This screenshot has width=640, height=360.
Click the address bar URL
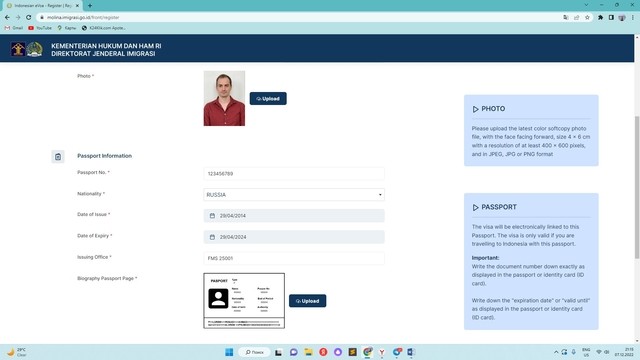coord(83,18)
